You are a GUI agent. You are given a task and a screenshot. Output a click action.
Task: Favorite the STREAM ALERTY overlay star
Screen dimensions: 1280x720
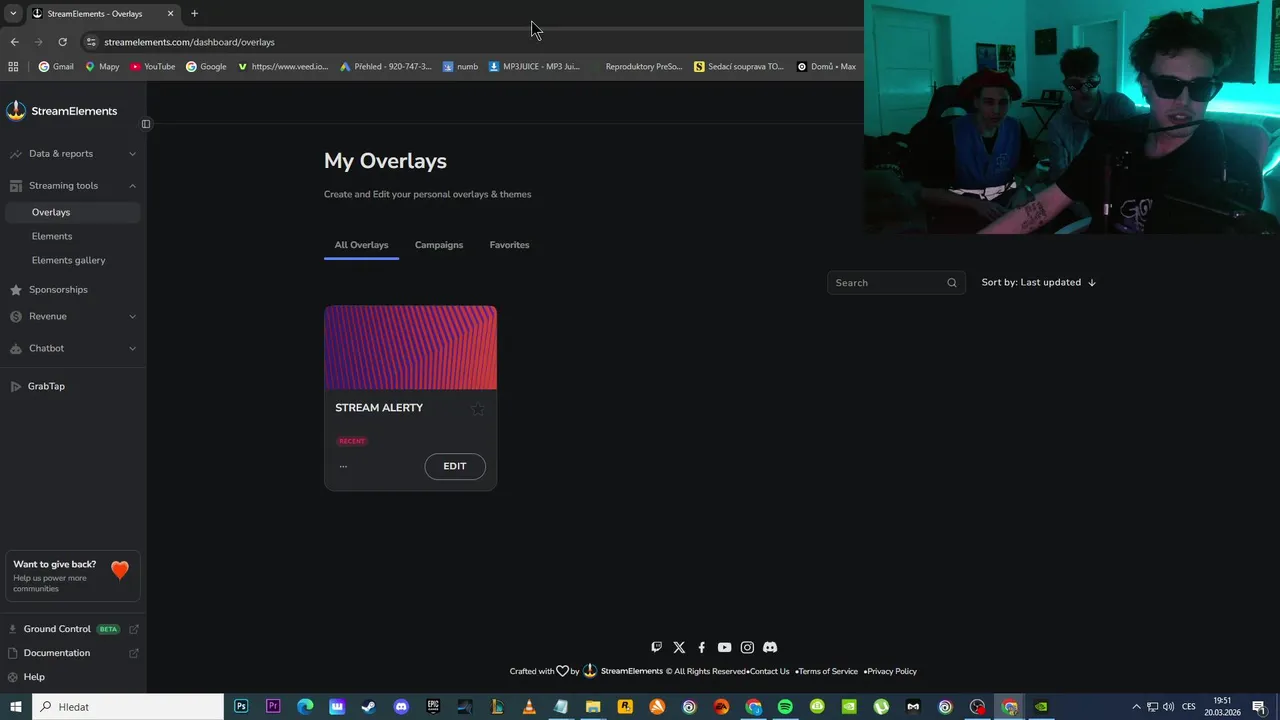click(x=478, y=408)
